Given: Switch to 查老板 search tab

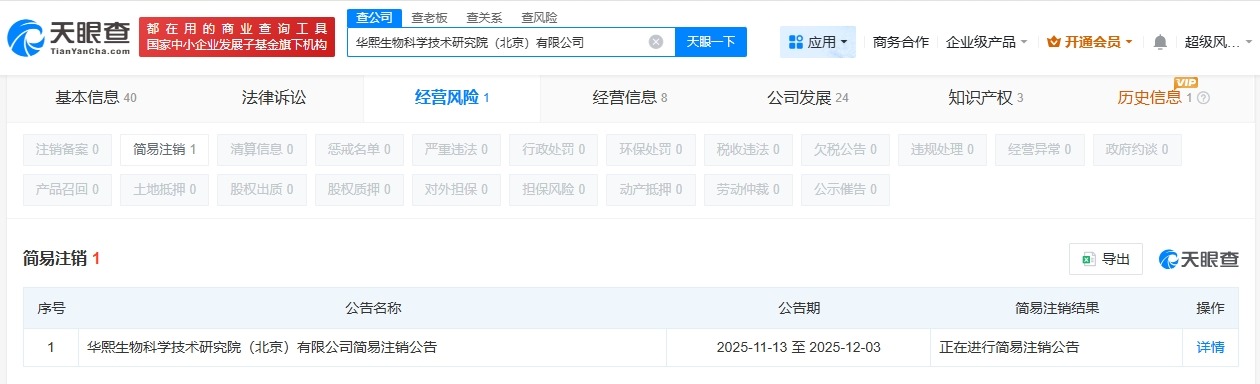Looking at the screenshot, I should click(429, 17).
